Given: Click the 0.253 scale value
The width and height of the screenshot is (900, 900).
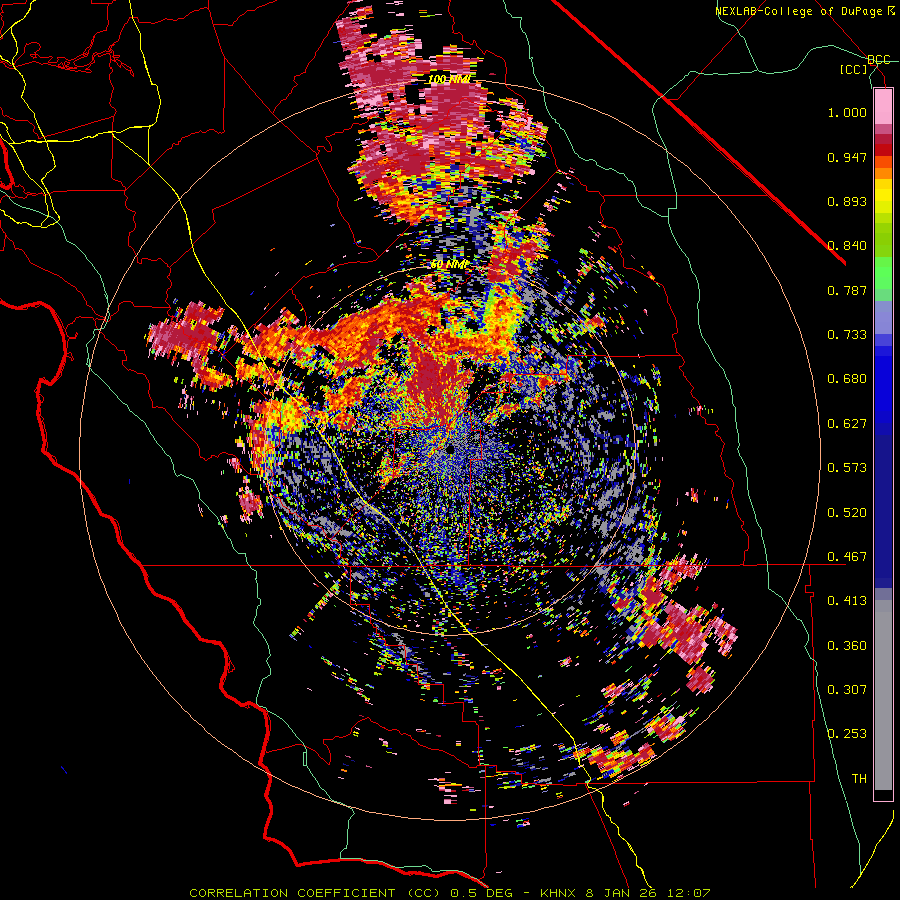Looking at the screenshot, I should pyautogui.click(x=847, y=734).
